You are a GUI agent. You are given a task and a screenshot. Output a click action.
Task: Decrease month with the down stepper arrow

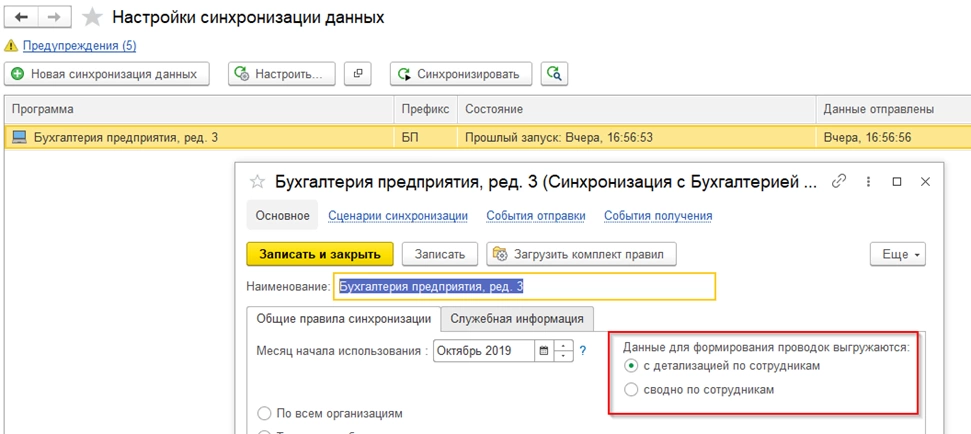(564, 357)
